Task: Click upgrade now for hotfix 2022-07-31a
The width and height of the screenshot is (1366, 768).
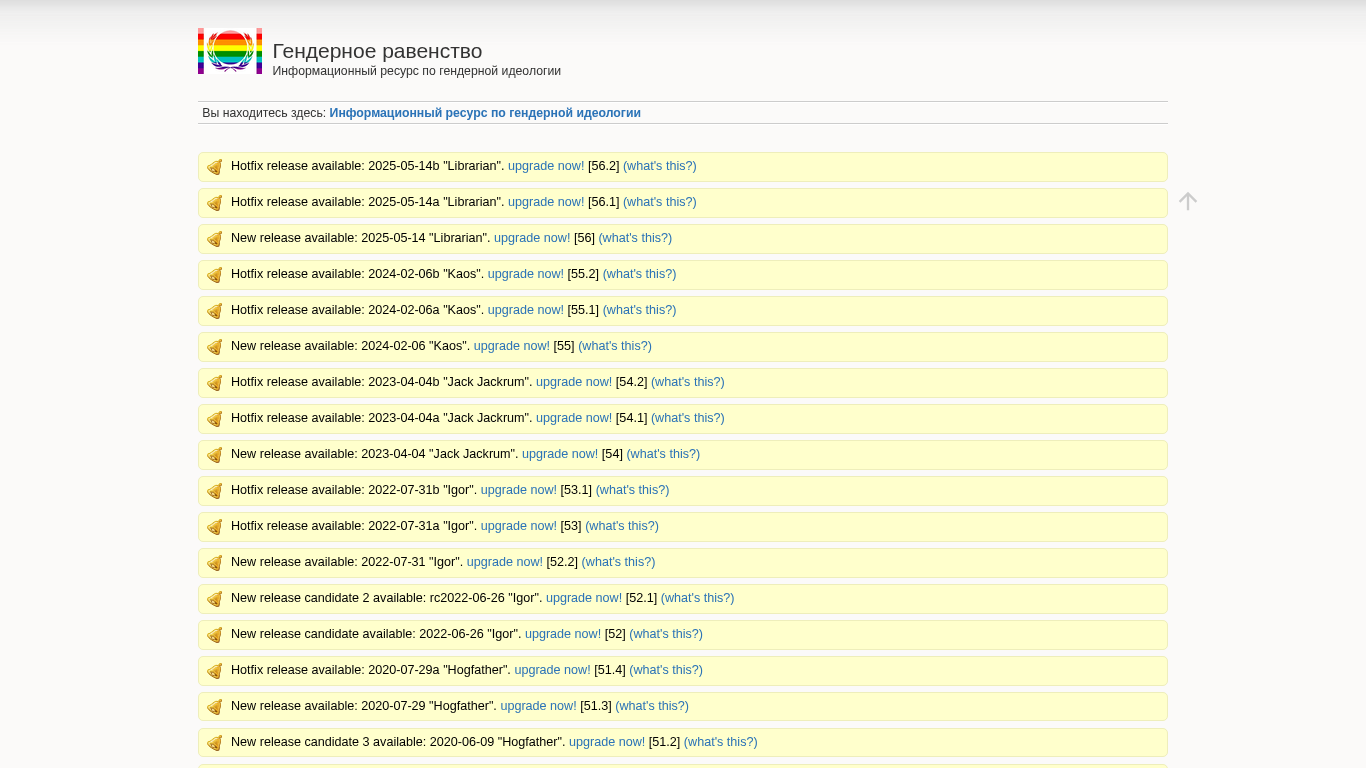Action: pyautogui.click(x=519, y=526)
